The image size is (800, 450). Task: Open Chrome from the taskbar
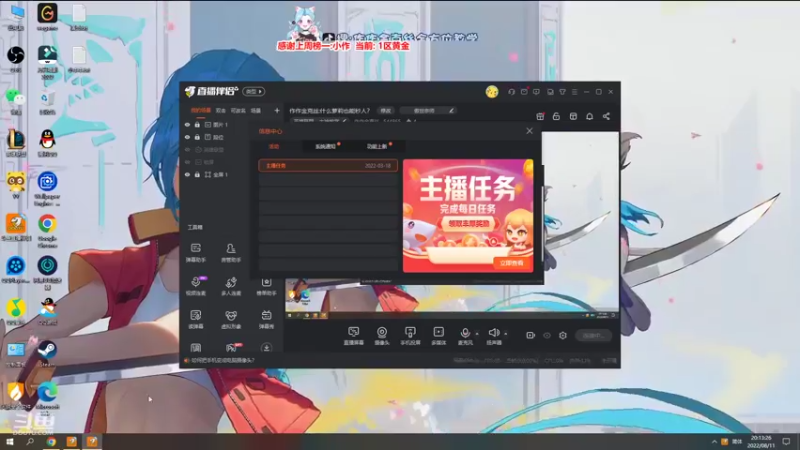pos(51,442)
